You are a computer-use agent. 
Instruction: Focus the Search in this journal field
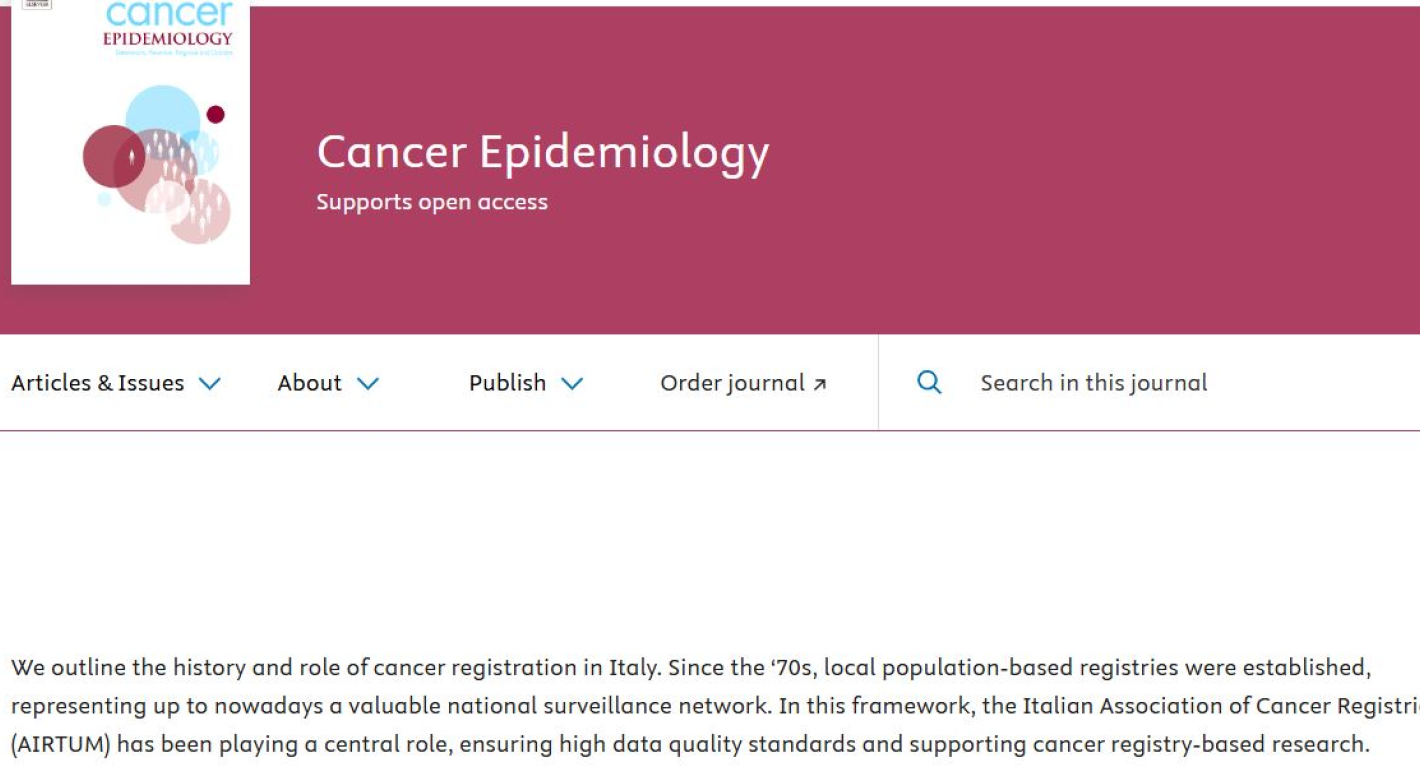pos(1094,383)
